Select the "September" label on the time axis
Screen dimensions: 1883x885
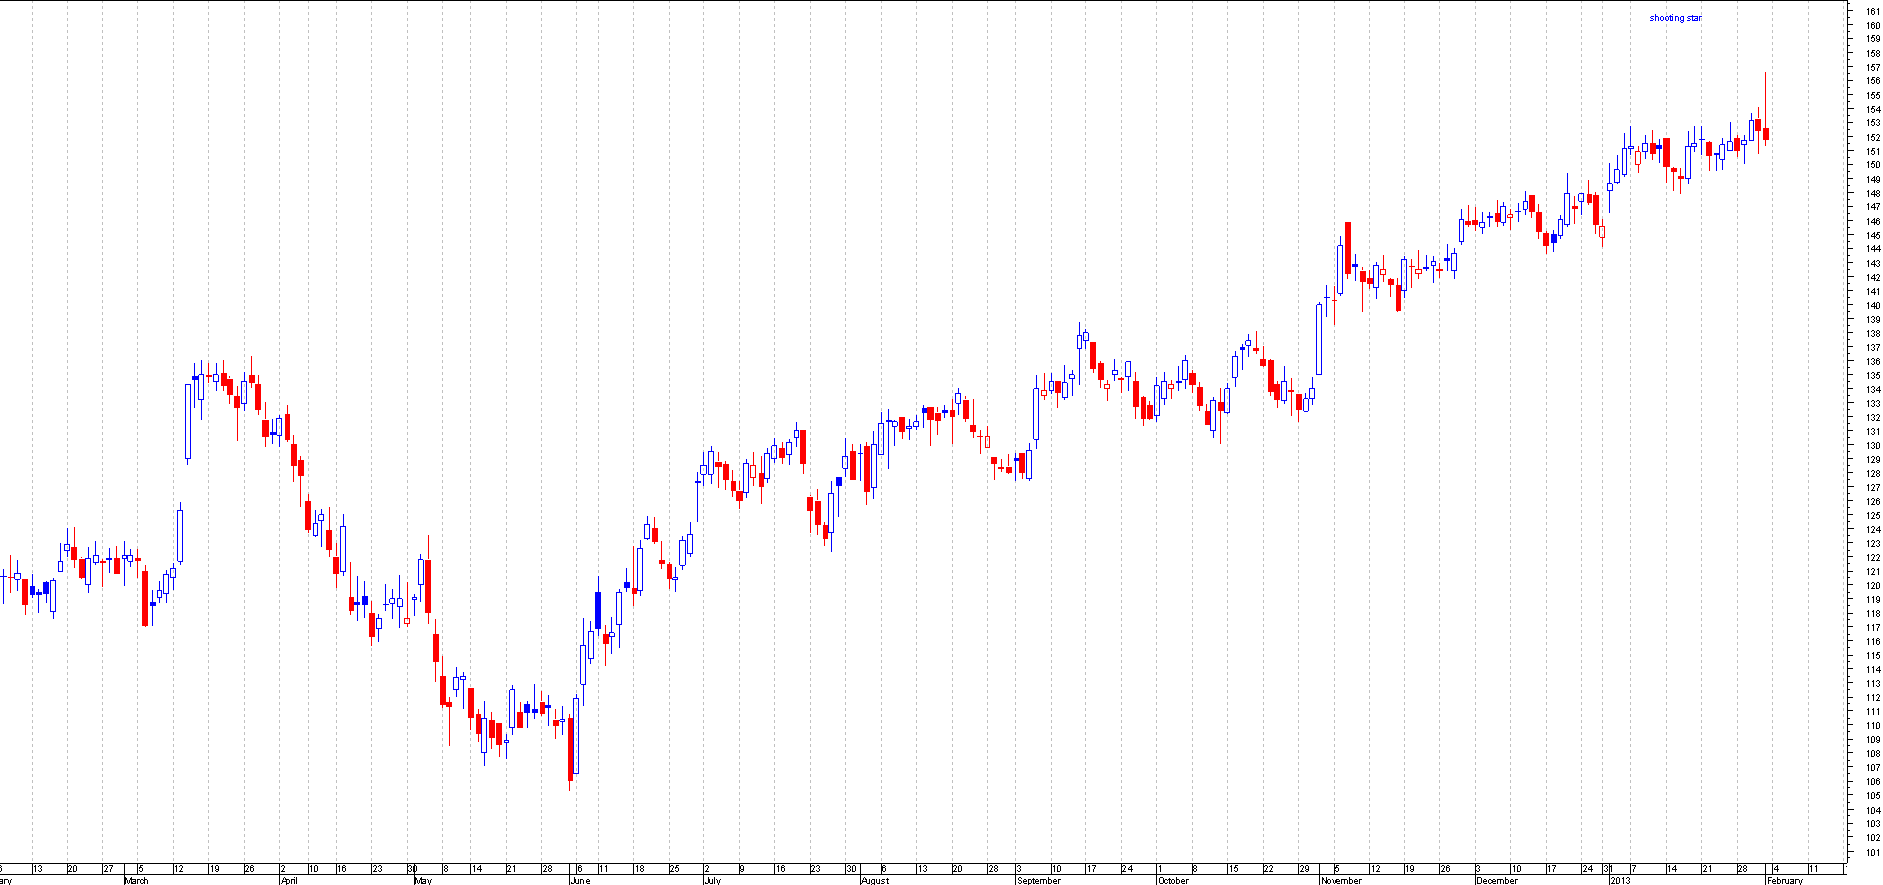coord(1039,880)
